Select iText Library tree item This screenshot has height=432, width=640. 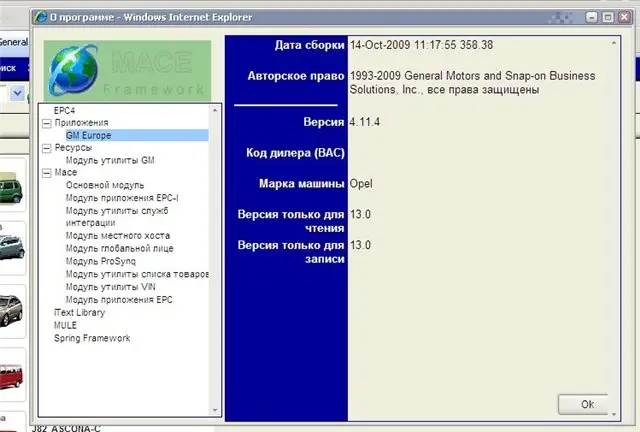pos(80,312)
